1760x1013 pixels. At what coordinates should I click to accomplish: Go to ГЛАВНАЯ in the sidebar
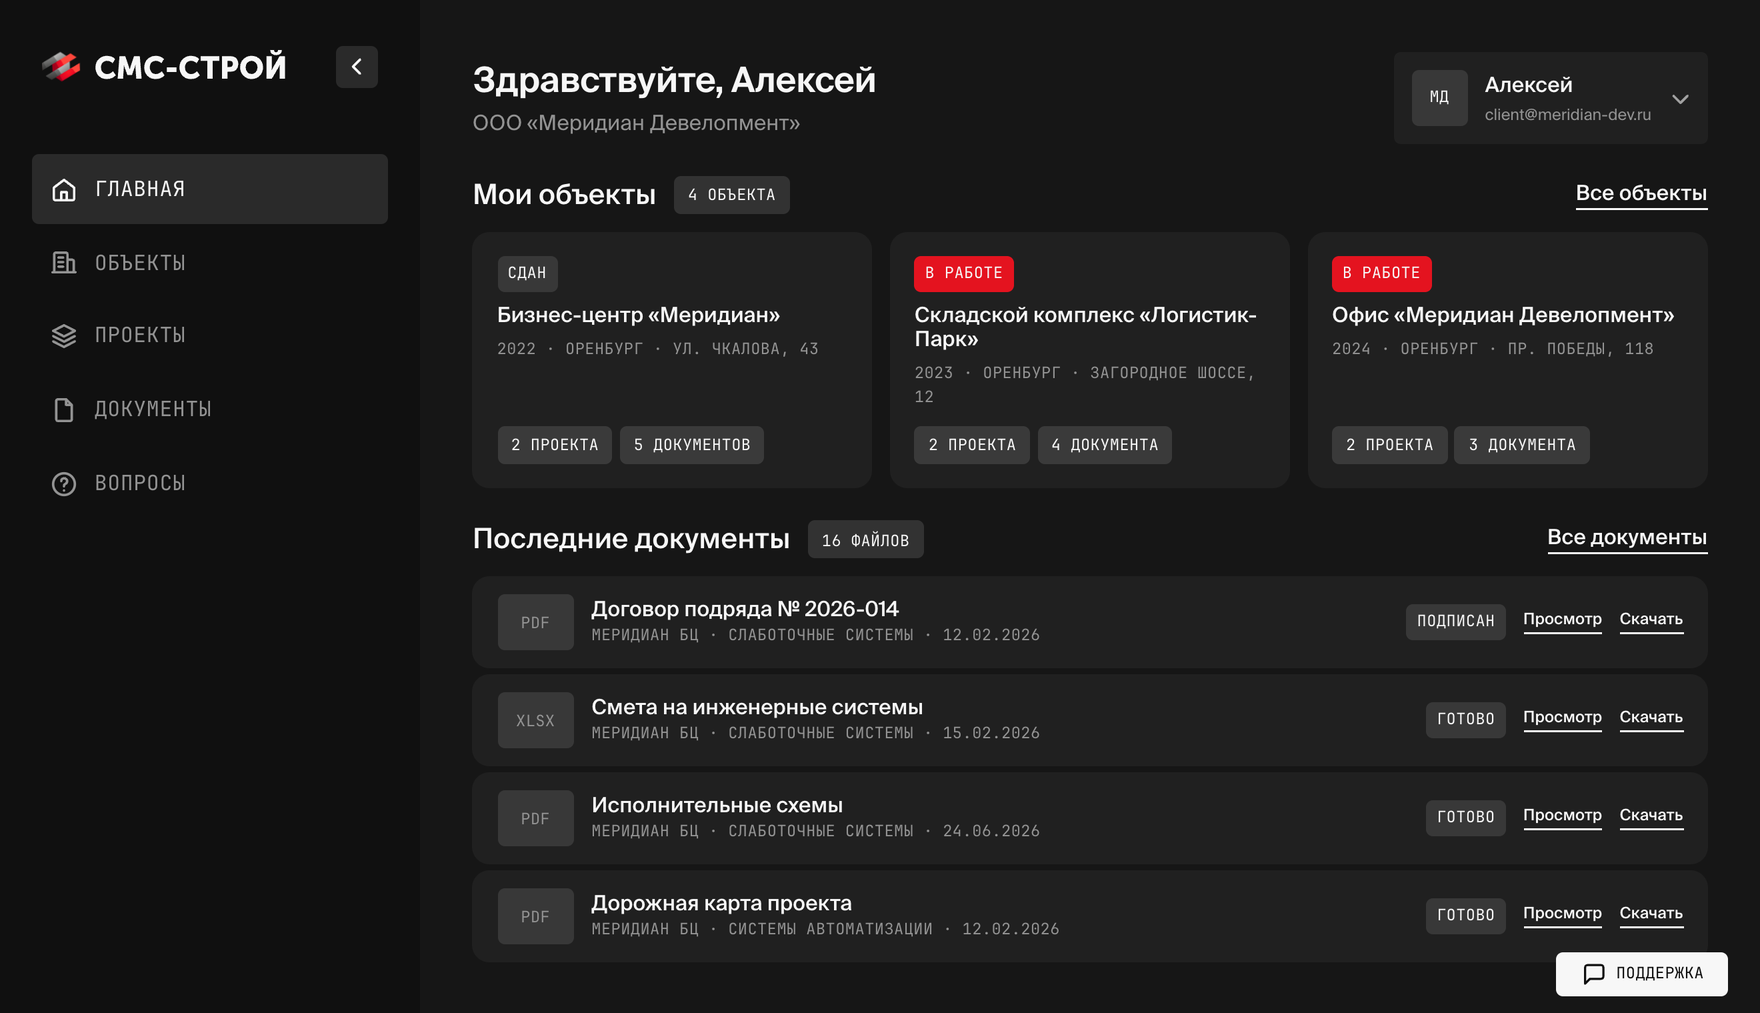pyautogui.click(x=210, y=189)
